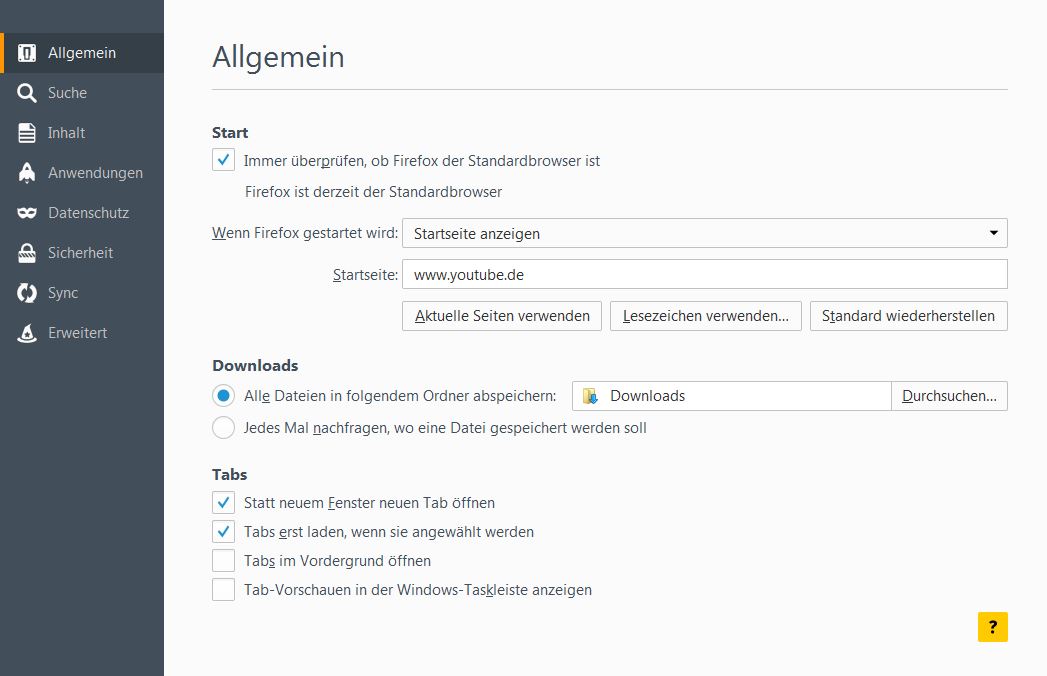1047x676 pixels.
Task: Switch to the Allgemein sidebar tab
Action: [x=82, y=53]
